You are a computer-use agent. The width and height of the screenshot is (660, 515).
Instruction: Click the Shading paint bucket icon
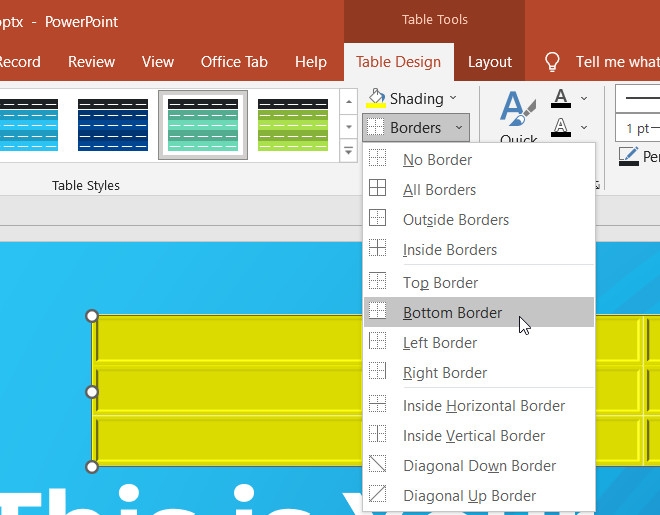376,98
